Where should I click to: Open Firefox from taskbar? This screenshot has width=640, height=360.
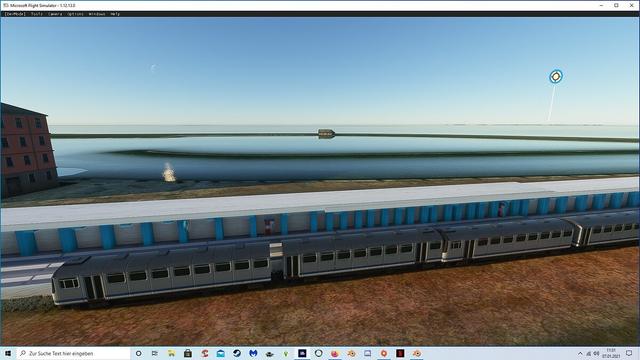click(335, 353)
